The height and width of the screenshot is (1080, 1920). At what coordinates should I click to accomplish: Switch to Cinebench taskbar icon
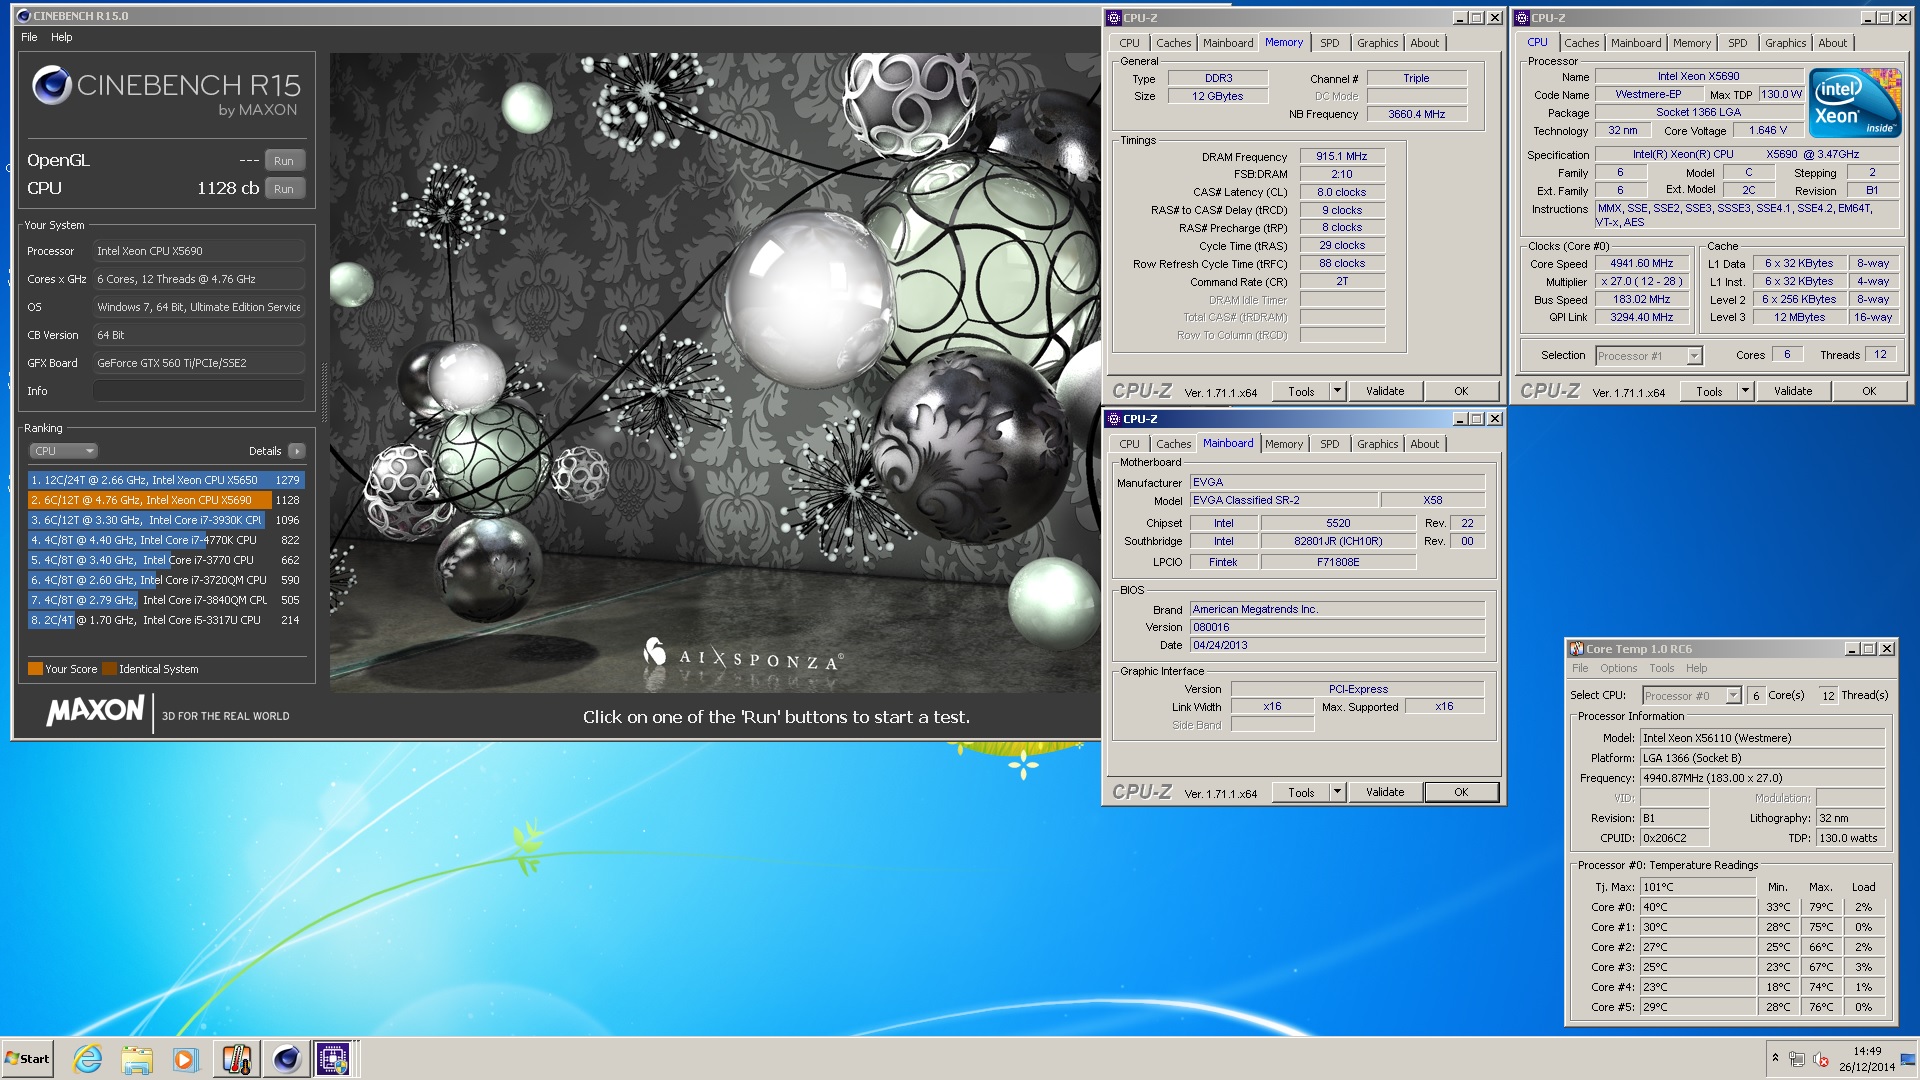click(x=286, y=1059)
